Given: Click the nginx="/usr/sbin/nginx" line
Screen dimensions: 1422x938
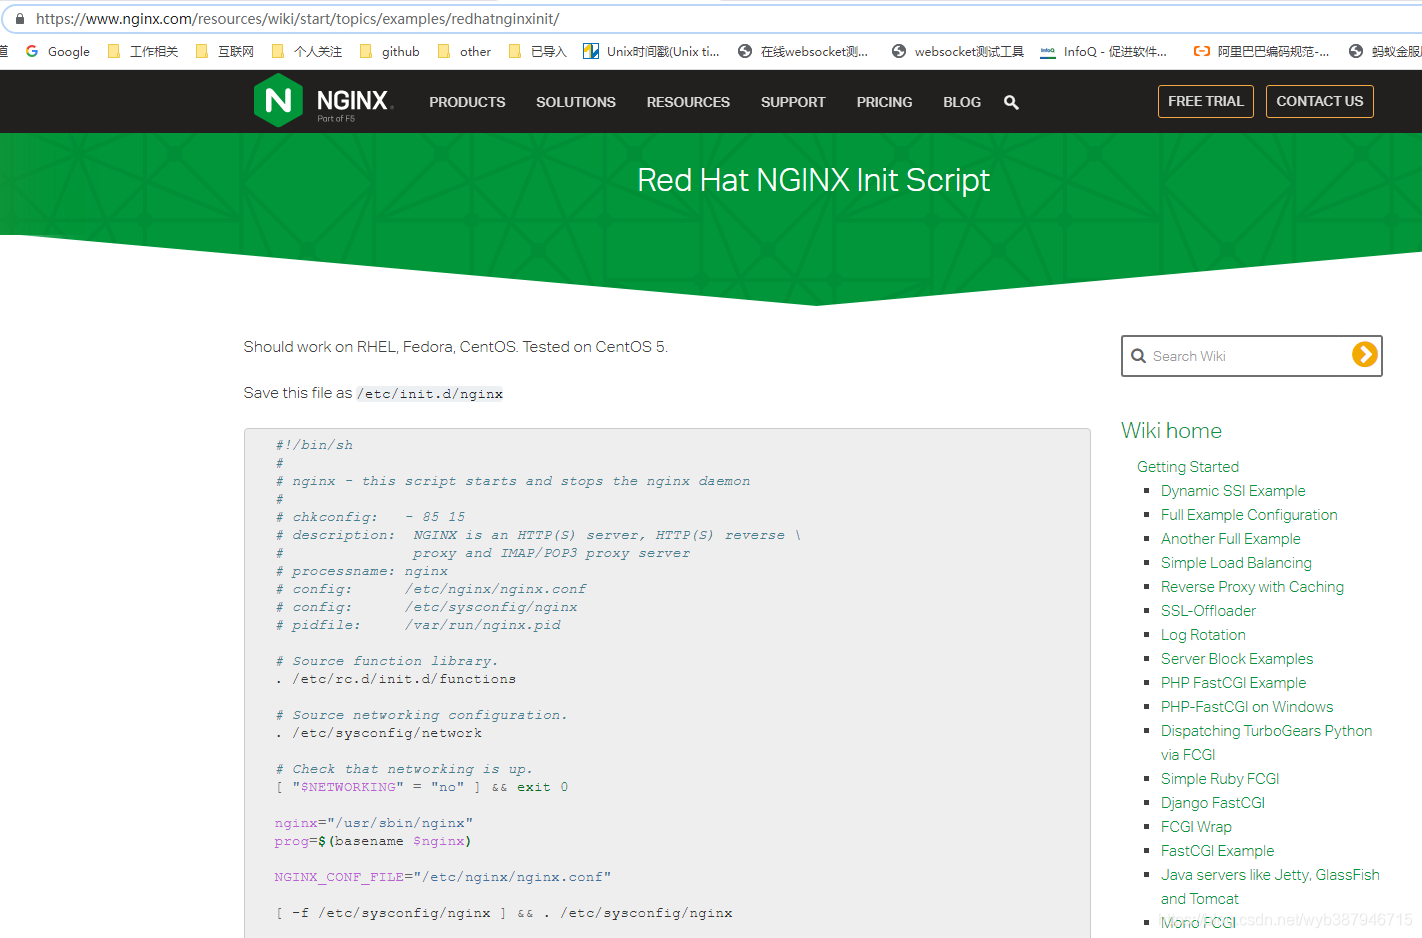Looking at the screenshot, I should pos(374,823).
